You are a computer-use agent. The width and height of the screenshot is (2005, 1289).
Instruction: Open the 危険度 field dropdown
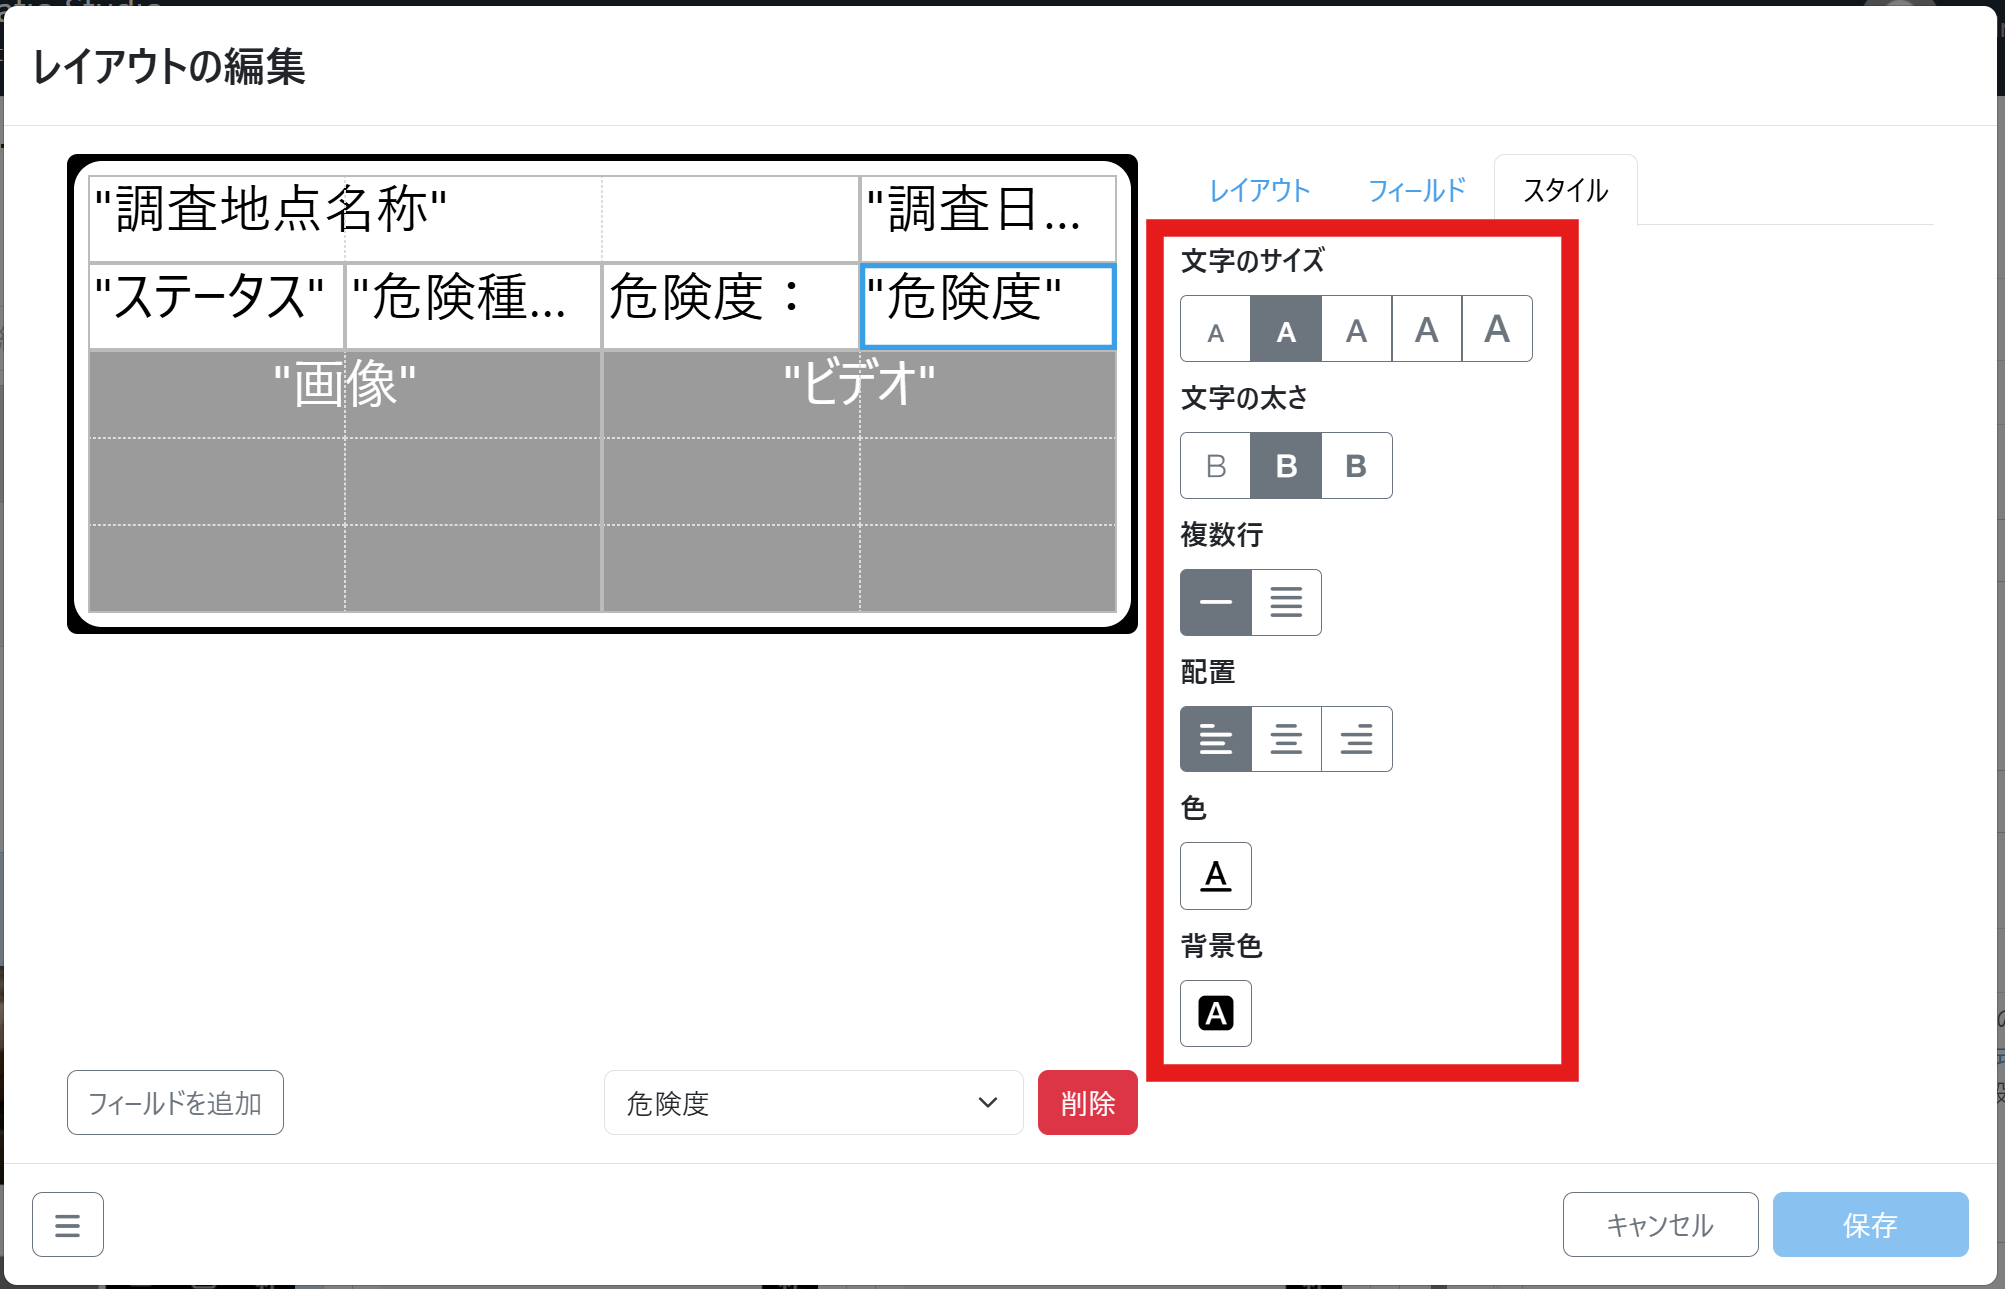pos(813,1103)
